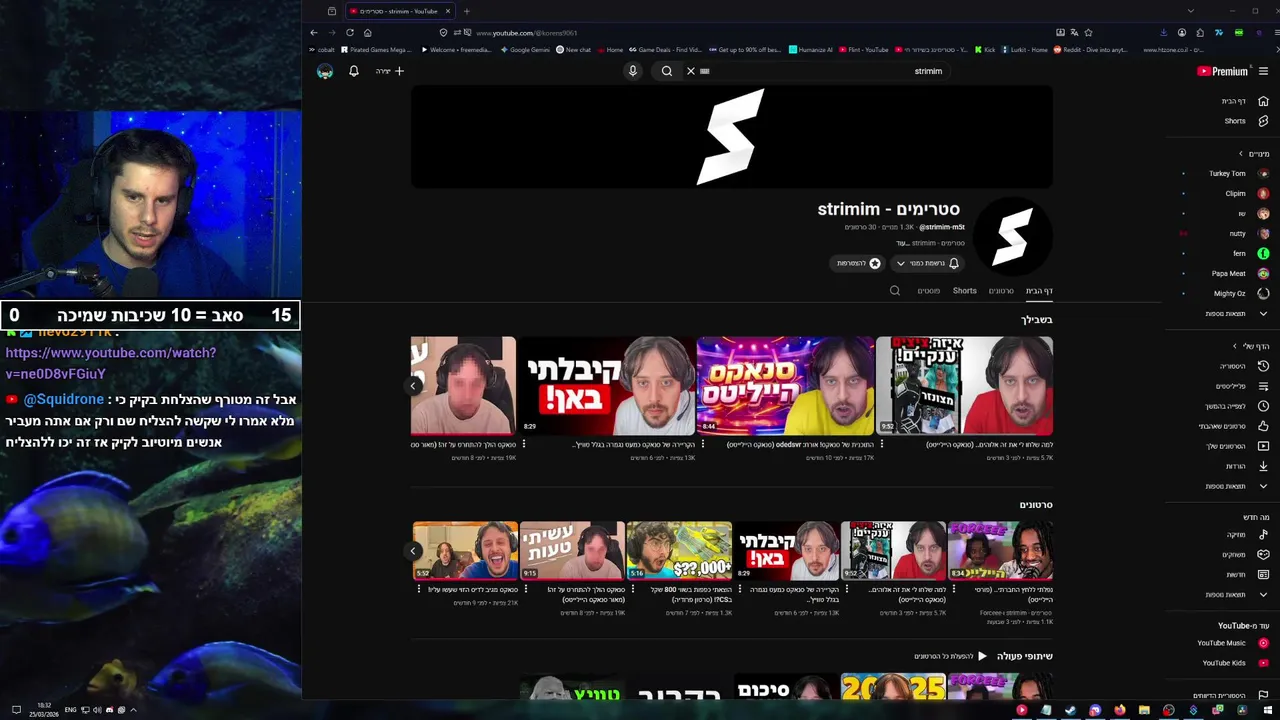Switch to Videos (סרטונים) channel tab
The height and width of the screenshot is (720, 1280).
pyautogui.click(x=1001, y=291)
